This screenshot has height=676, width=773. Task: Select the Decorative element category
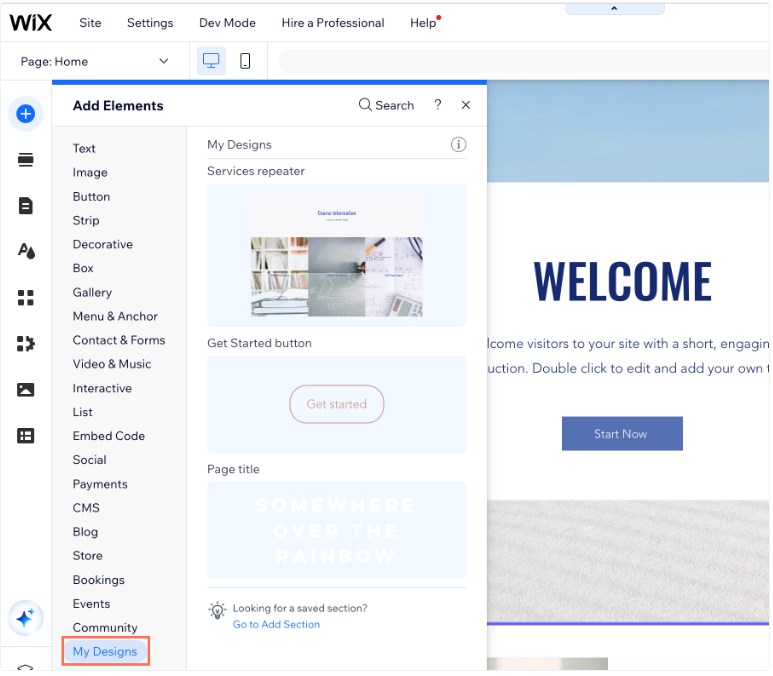click(102, 244)
